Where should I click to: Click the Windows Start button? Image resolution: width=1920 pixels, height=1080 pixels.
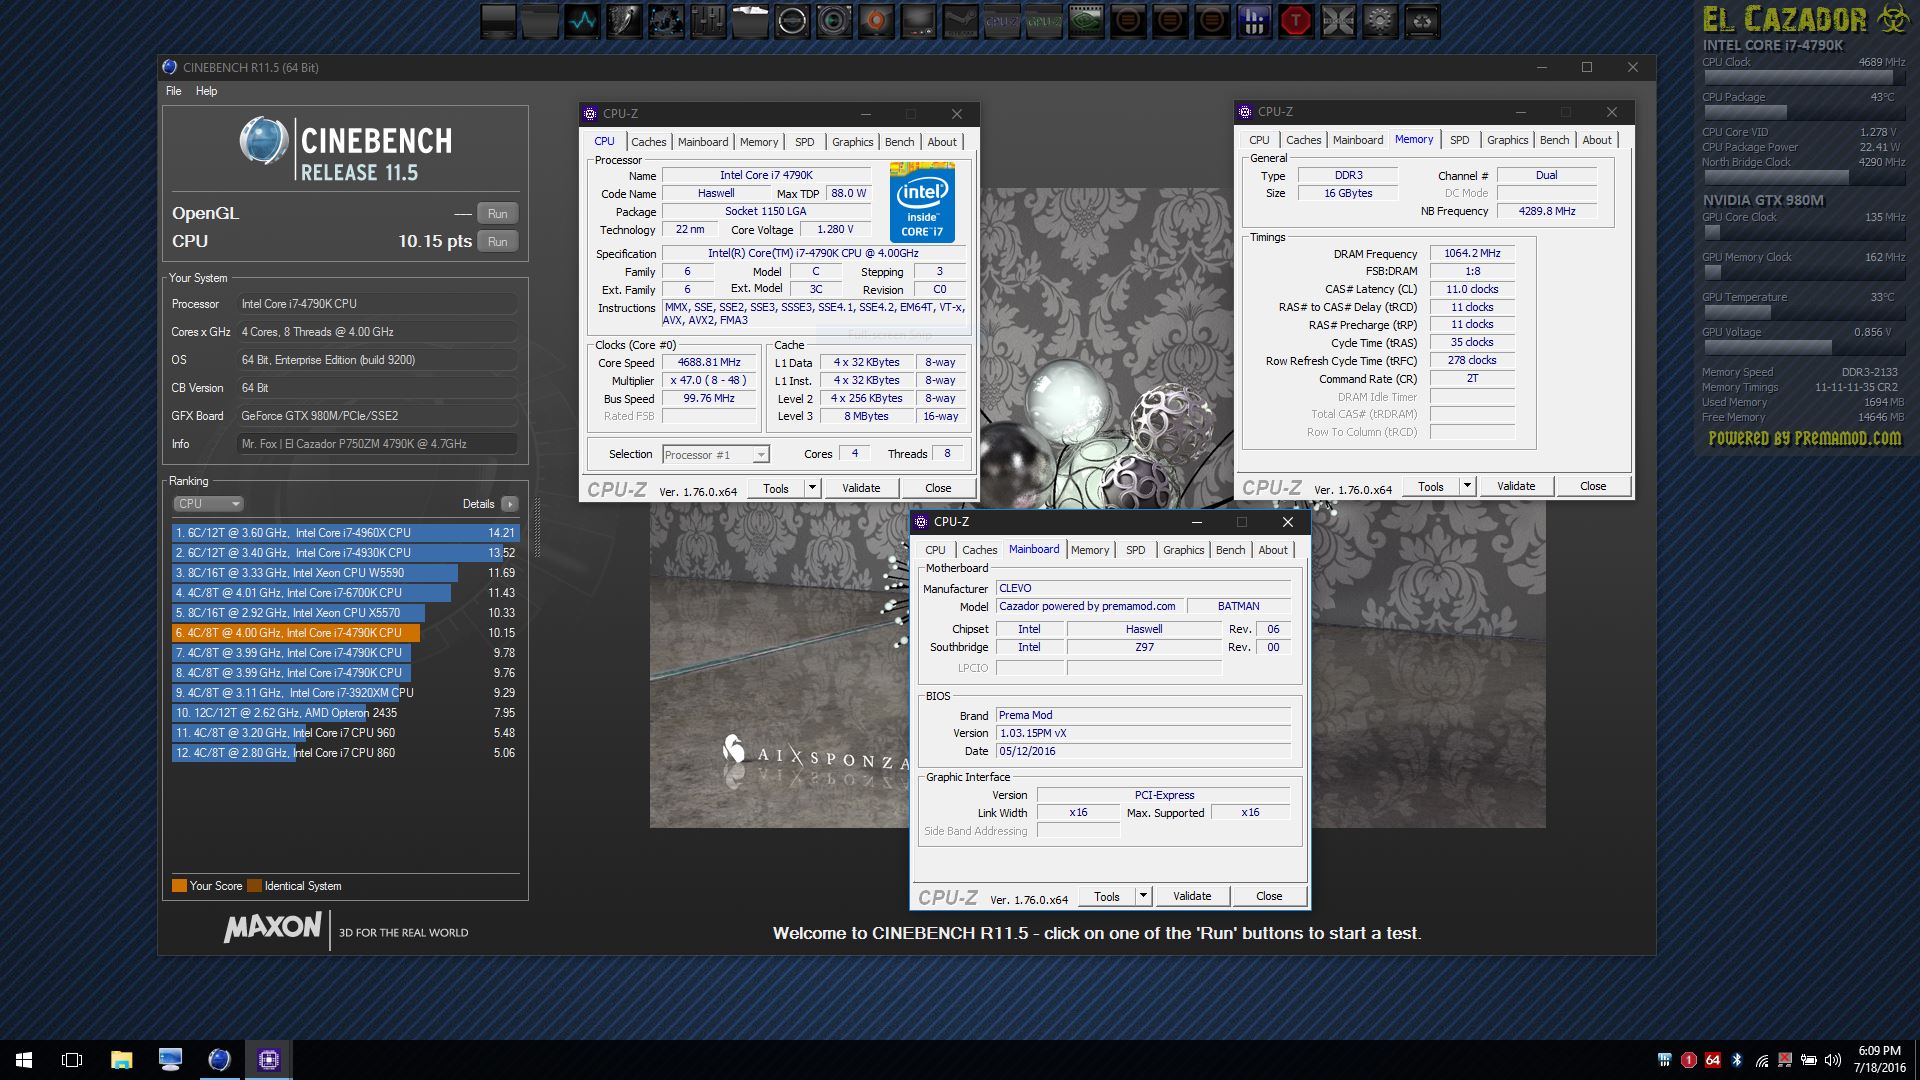click(24, 1060)
